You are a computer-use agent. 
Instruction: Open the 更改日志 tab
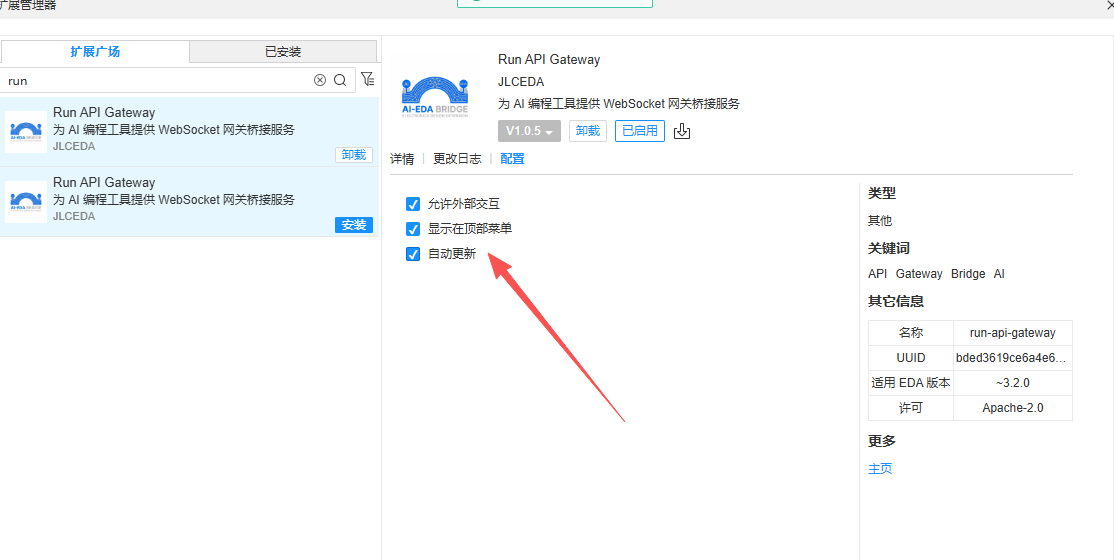458,159
